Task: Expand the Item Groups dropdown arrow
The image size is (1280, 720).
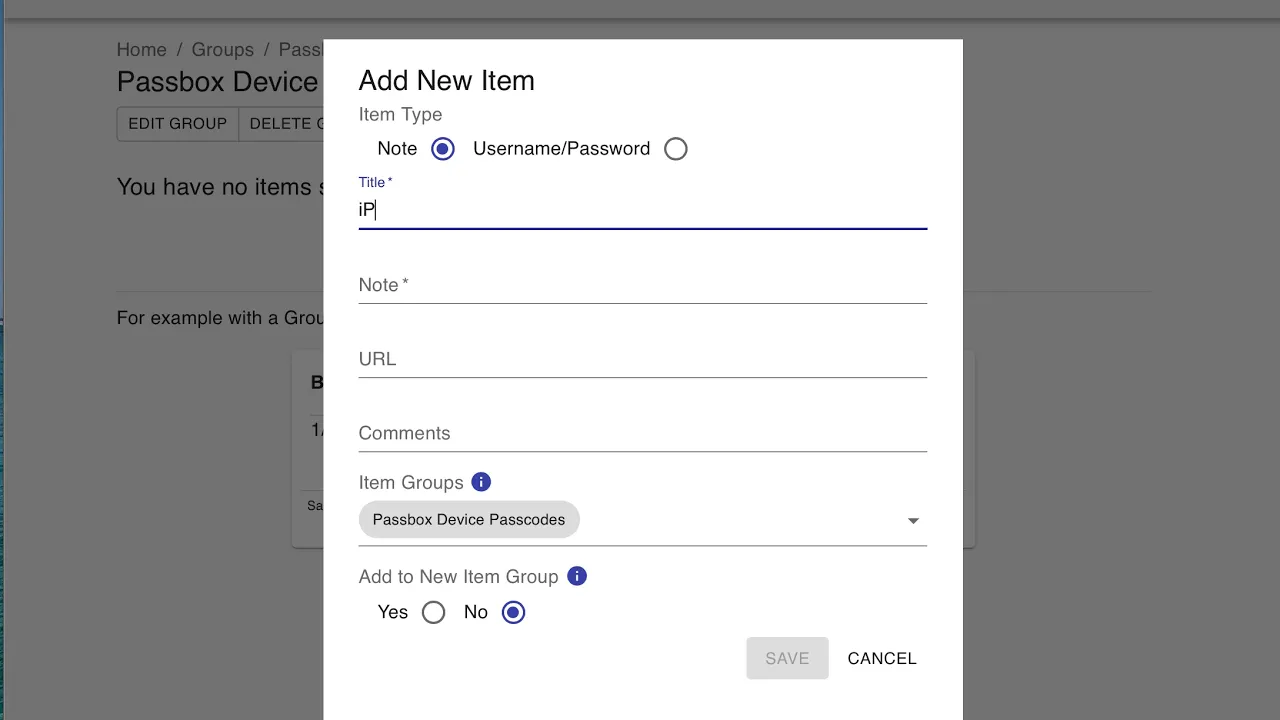Action: [913, 521]
